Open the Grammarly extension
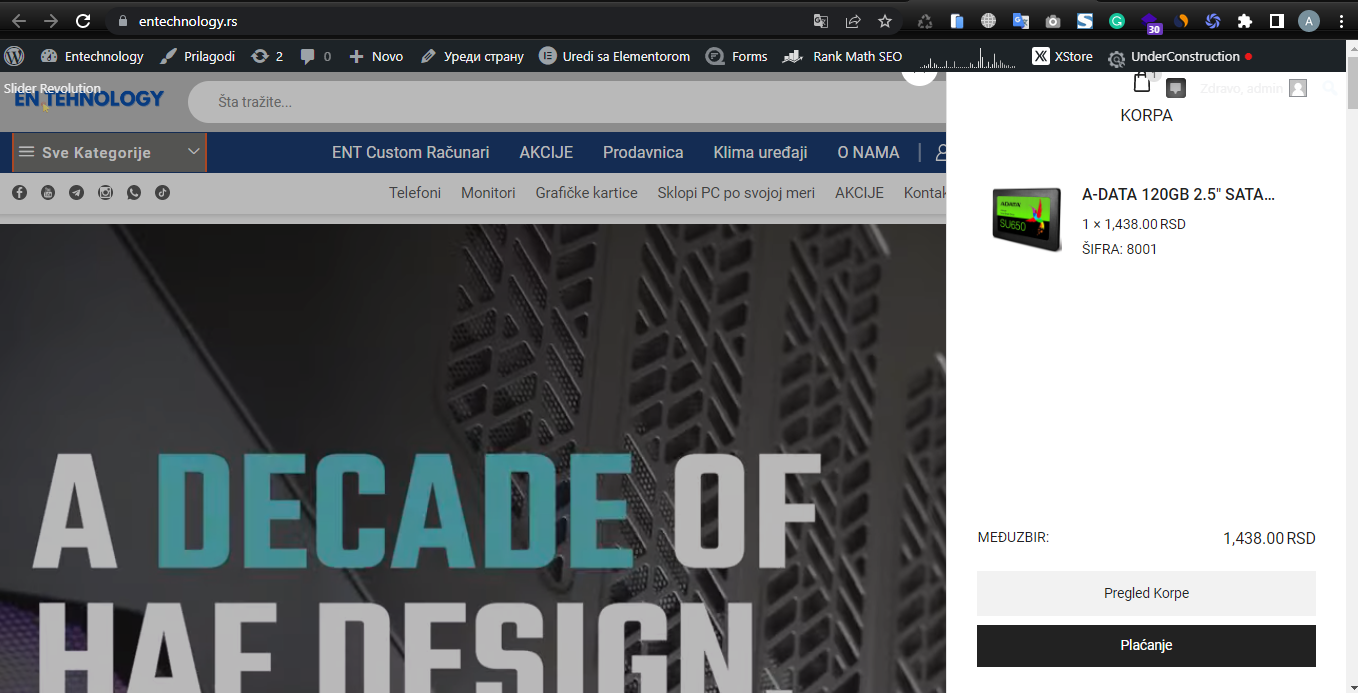The width and height of the screenshot is (1358, 693). coord(1117,21)
